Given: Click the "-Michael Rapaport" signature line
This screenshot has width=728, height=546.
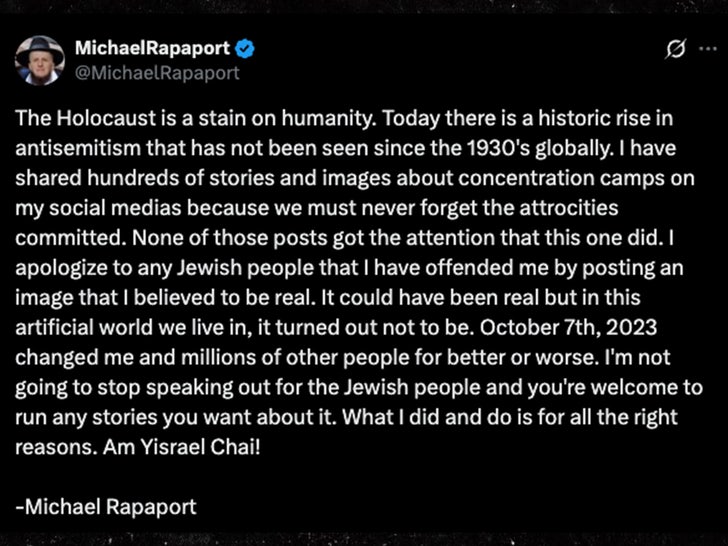Looking at the screenshot, I should pyautogui.click(x=105, y=506).
